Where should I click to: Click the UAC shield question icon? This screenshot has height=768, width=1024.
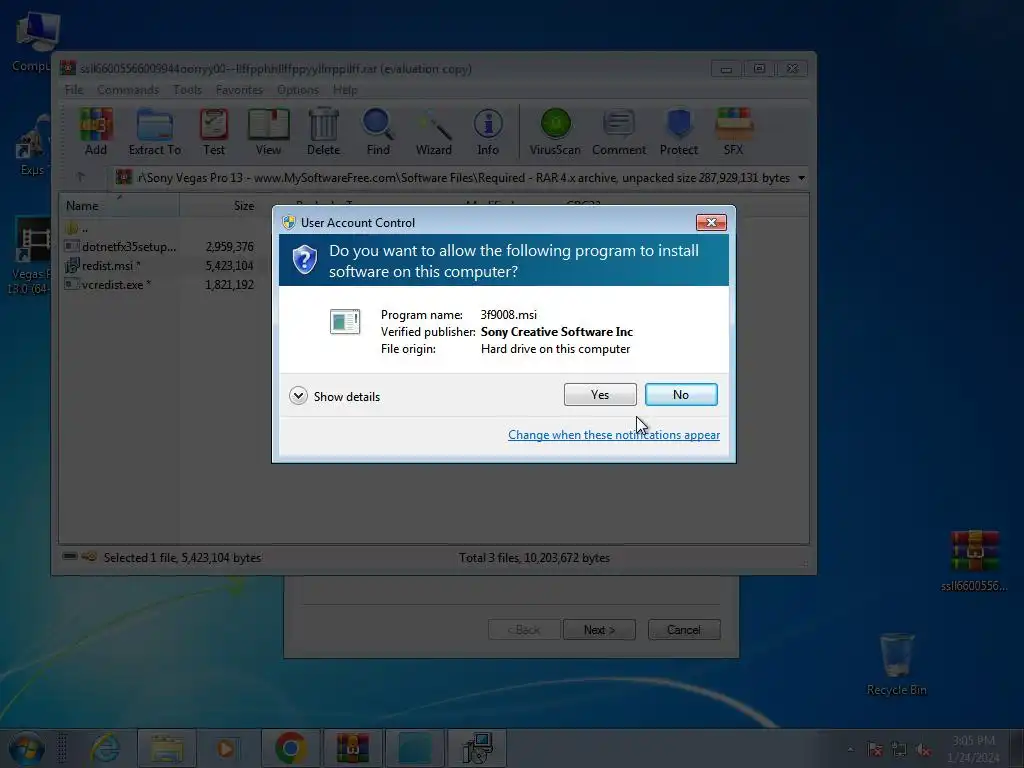(304, 260)
